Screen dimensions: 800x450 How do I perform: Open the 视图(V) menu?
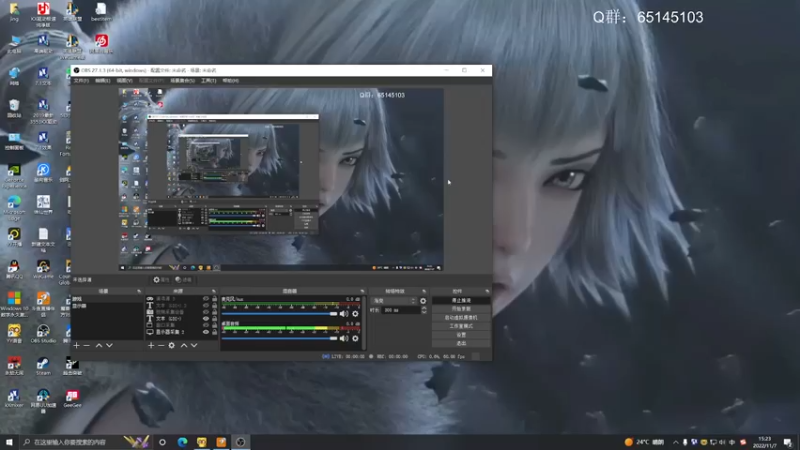click(124, 81)
